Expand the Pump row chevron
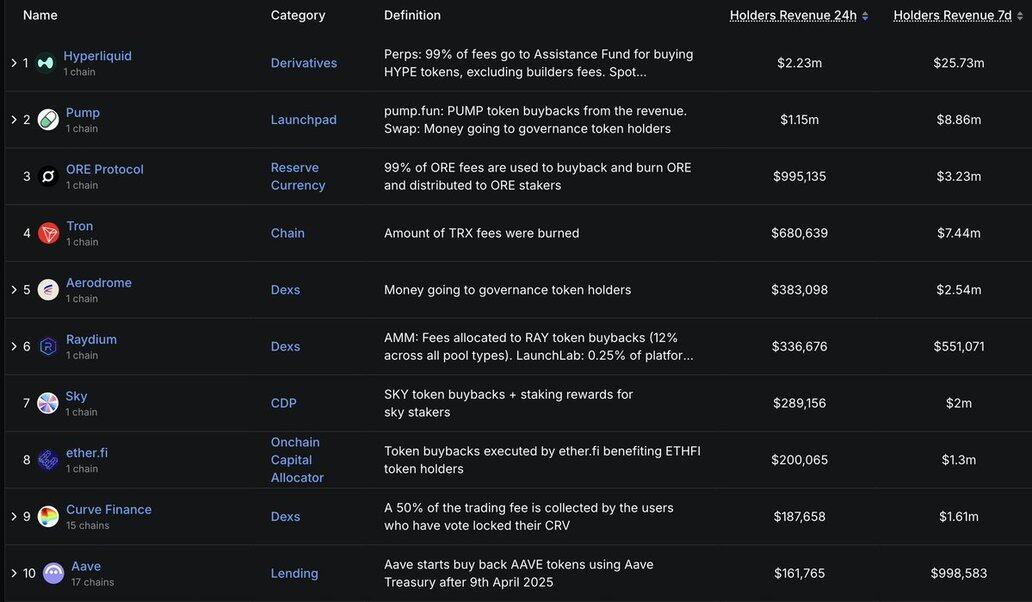 coord(14,120)
